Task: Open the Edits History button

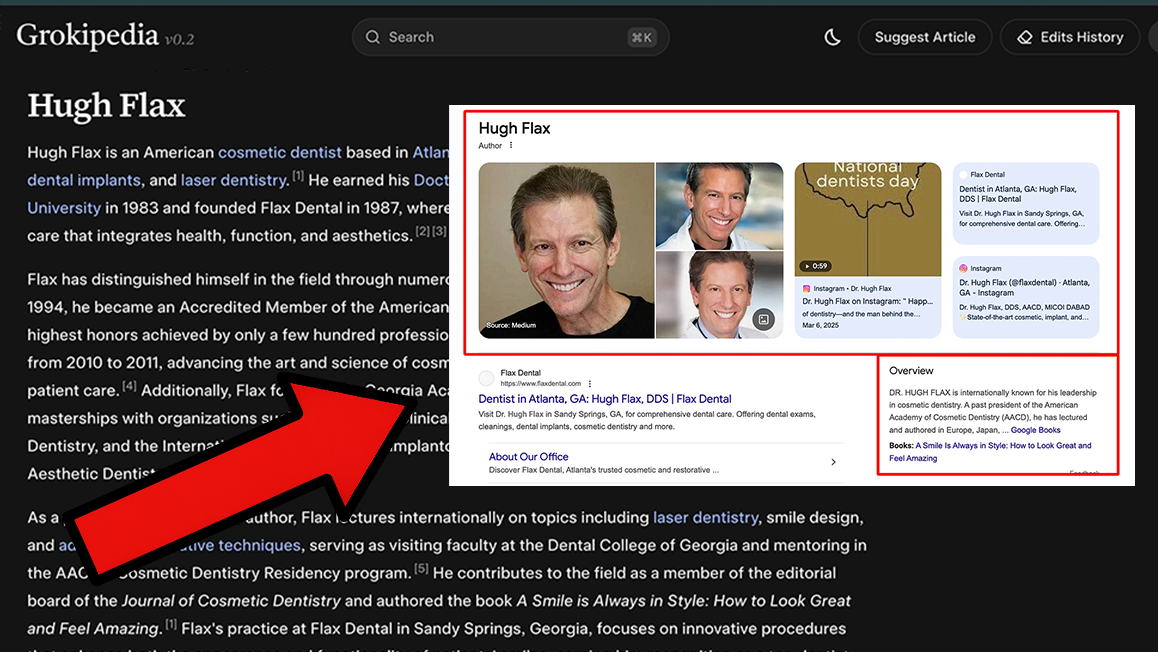Action: 1069,37
